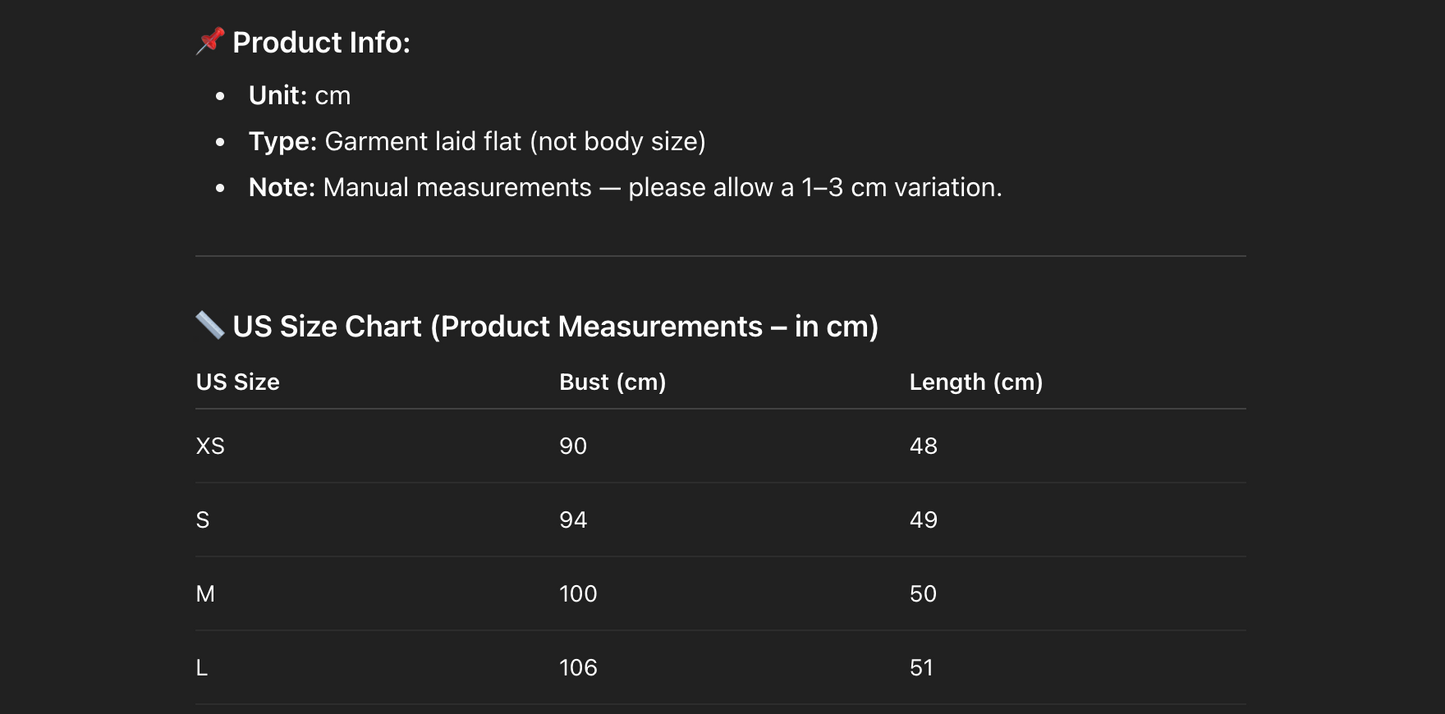Click the ruler emoji icon
1445x714 pixels.
coord(210,325)
